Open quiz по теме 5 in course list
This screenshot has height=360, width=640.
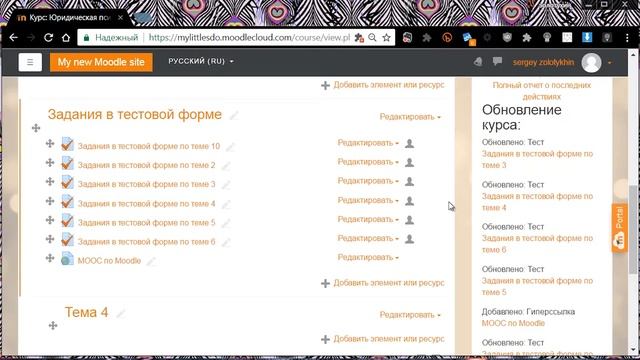tap(147, 222)
